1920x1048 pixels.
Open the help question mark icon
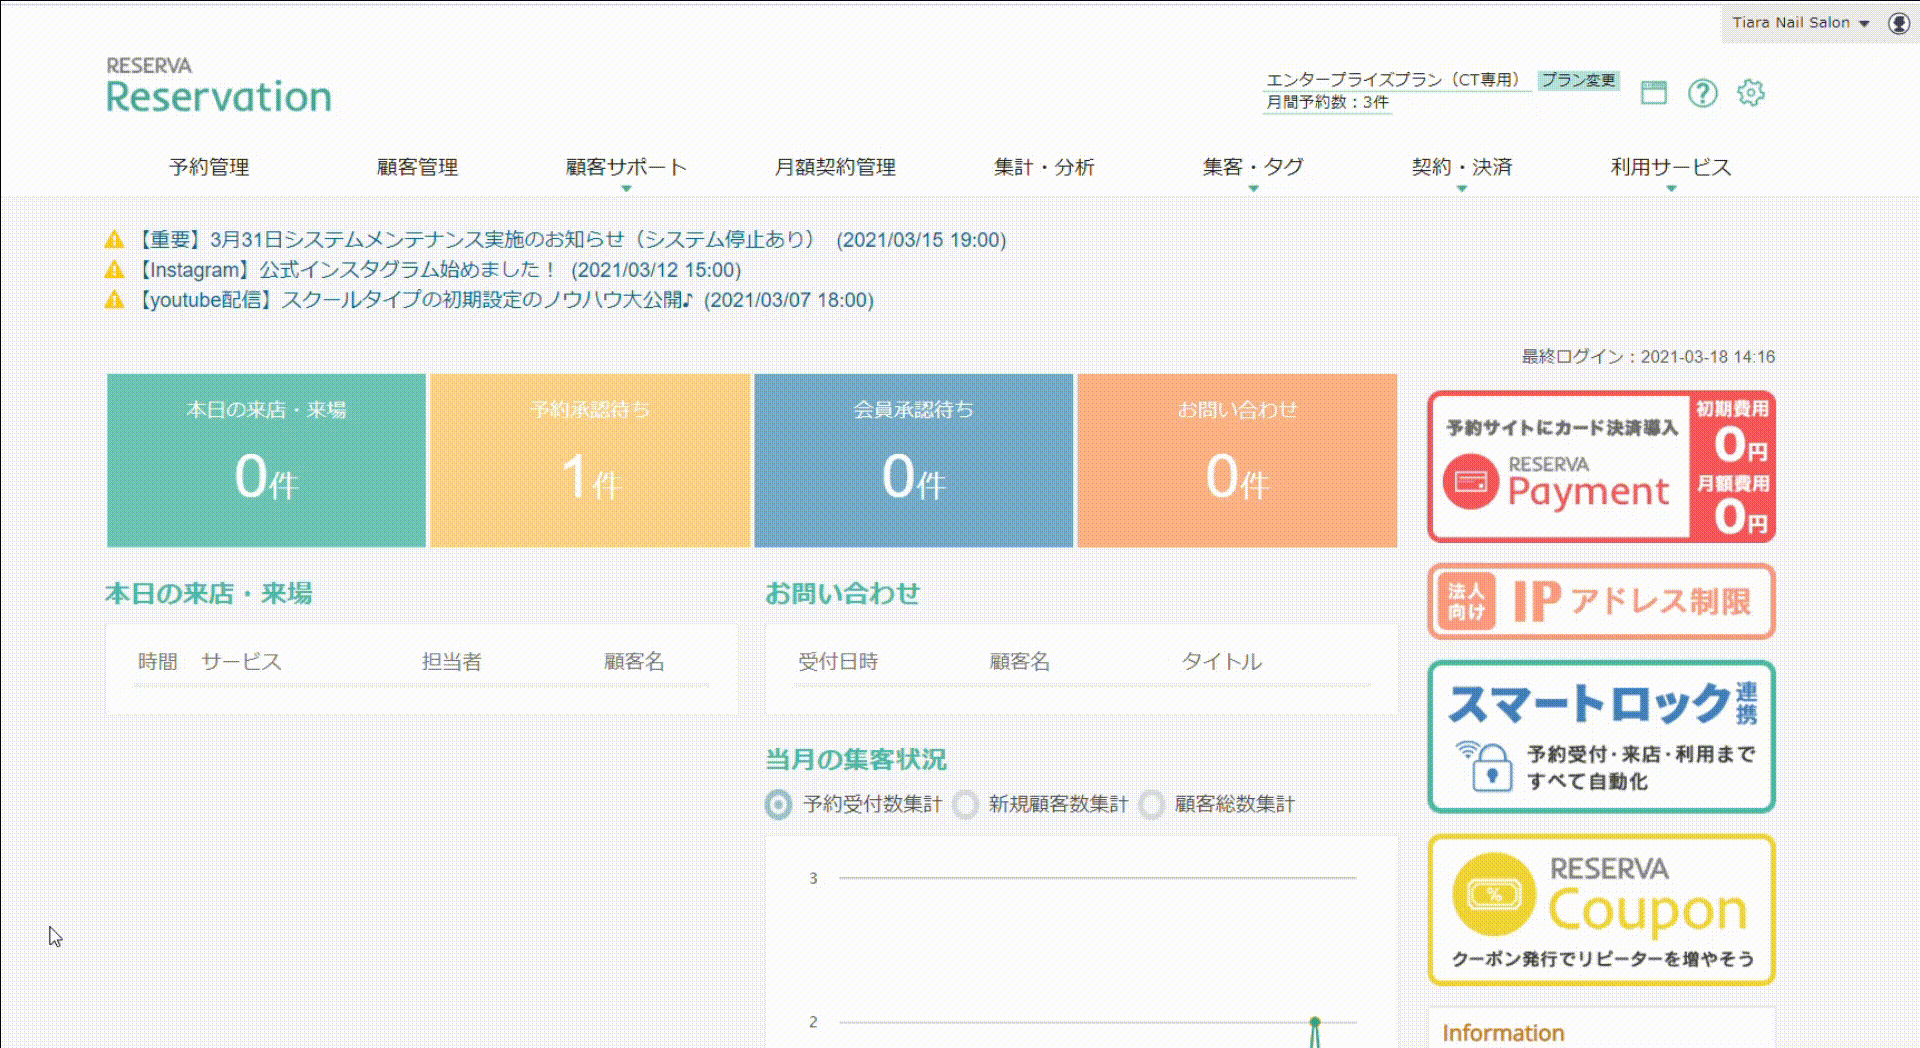coord(1702,93)
